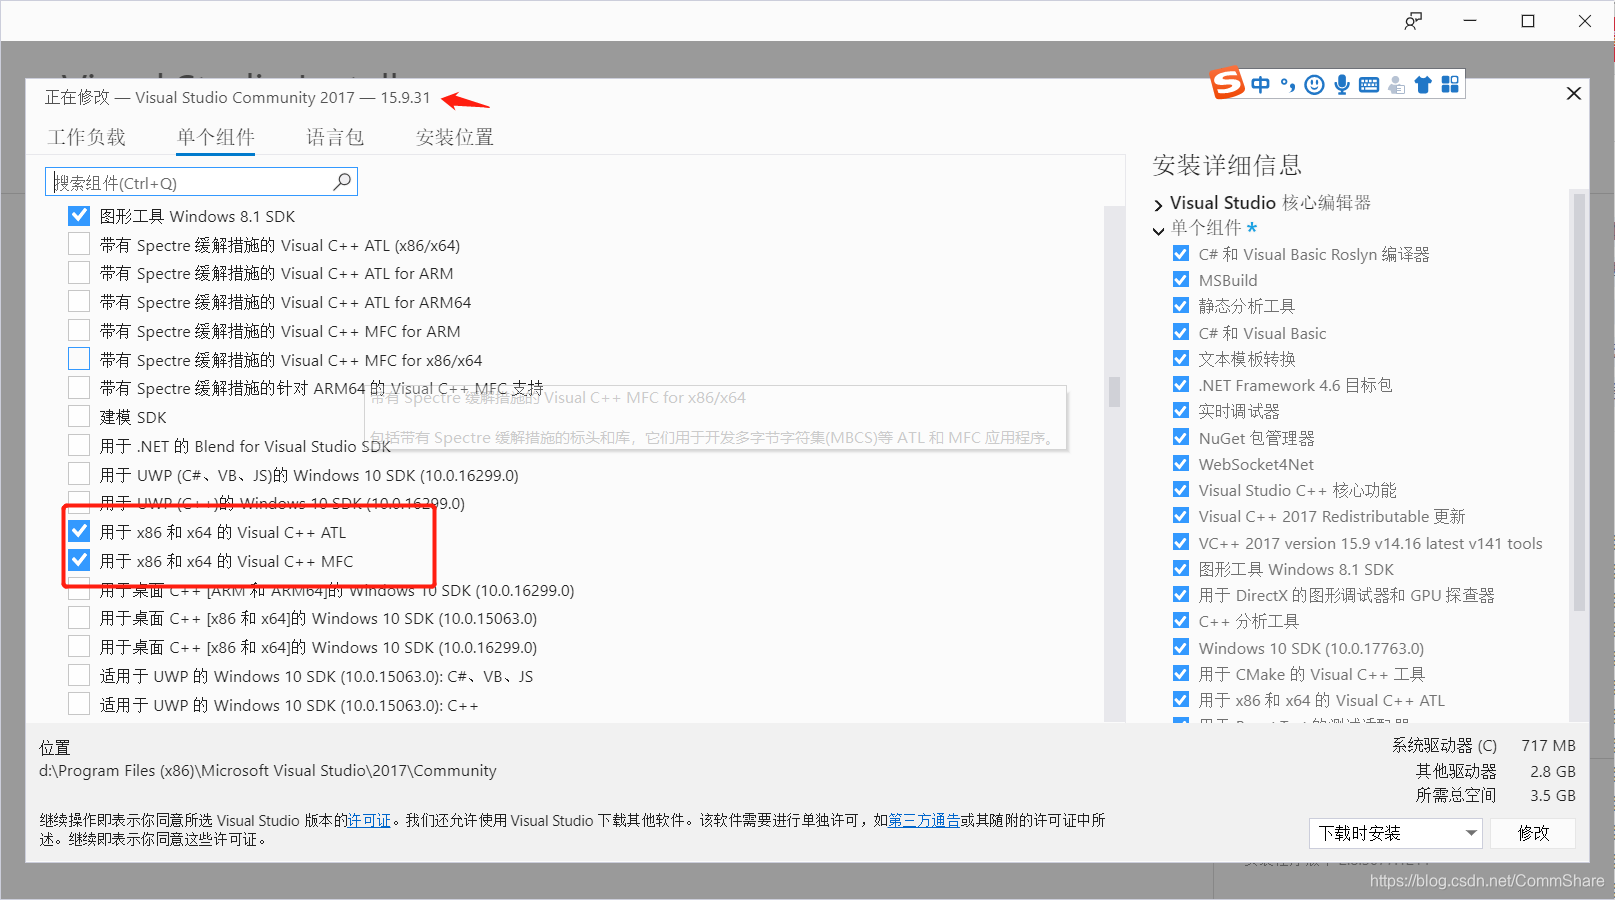Uncheck C++ 分析工具 in install details

coord(1181,620)
